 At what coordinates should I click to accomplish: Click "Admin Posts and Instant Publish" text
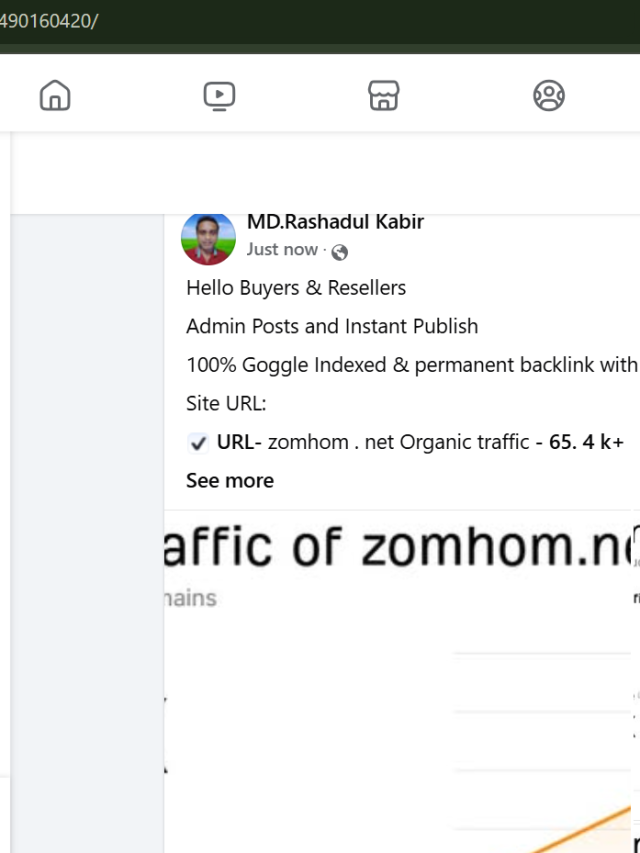[x=332, y=326]
